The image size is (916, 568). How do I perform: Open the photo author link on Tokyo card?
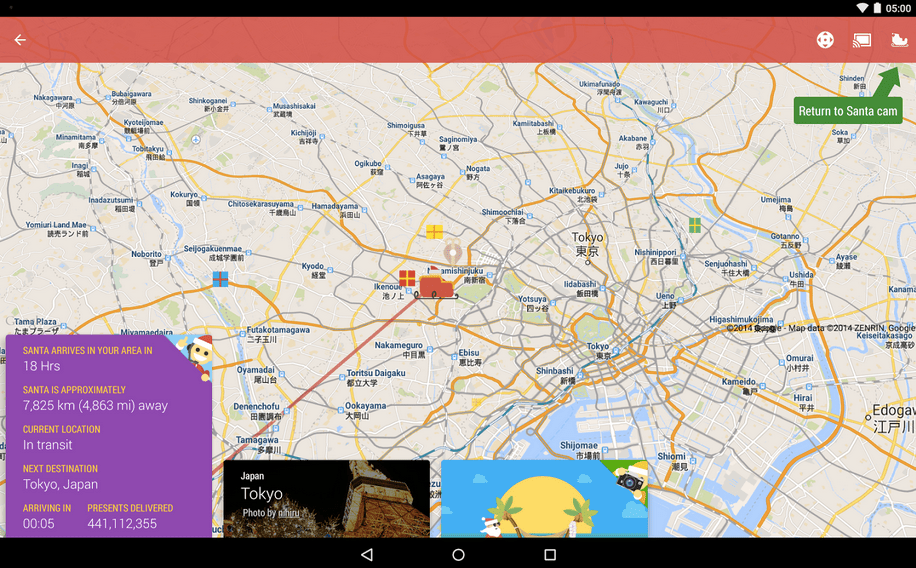point(288,513)
